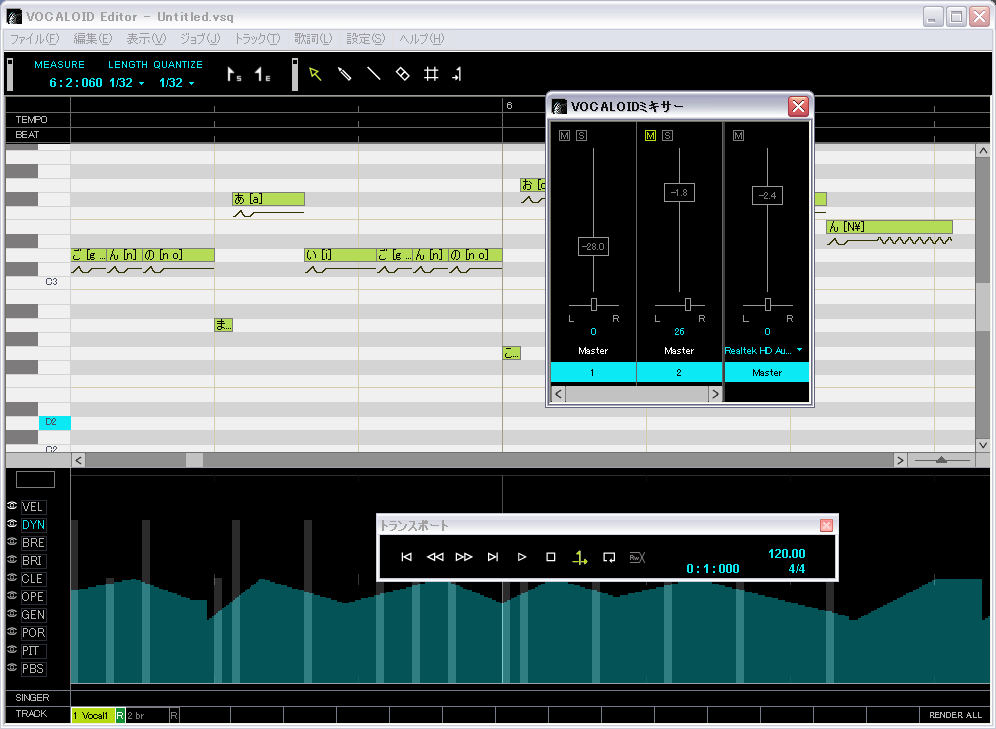Click mixer scroll right arrow

715,394
